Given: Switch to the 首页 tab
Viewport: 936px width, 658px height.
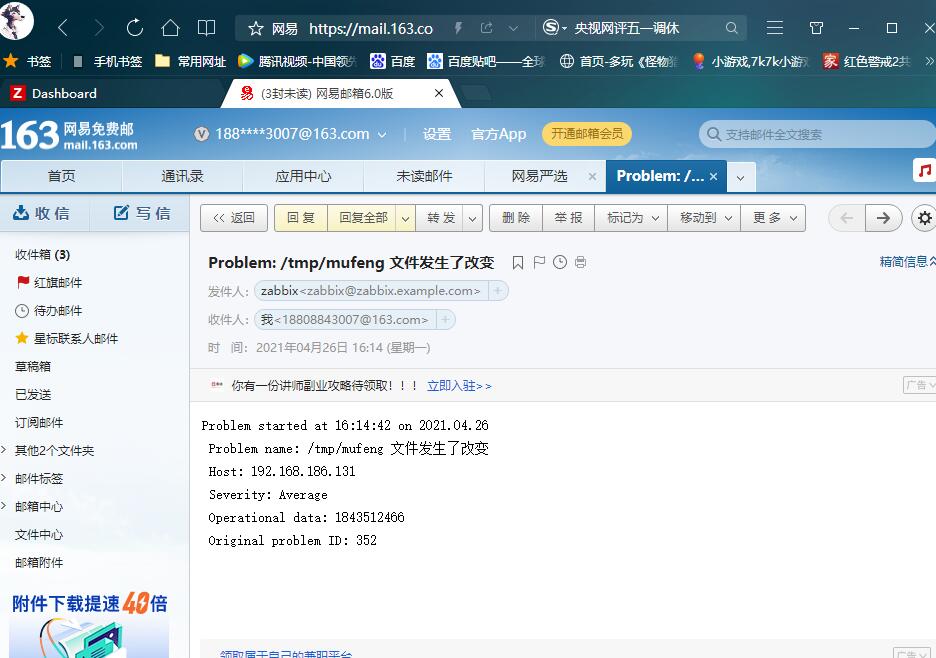Looking at the screenshot, I should click(x=61, y=176).
